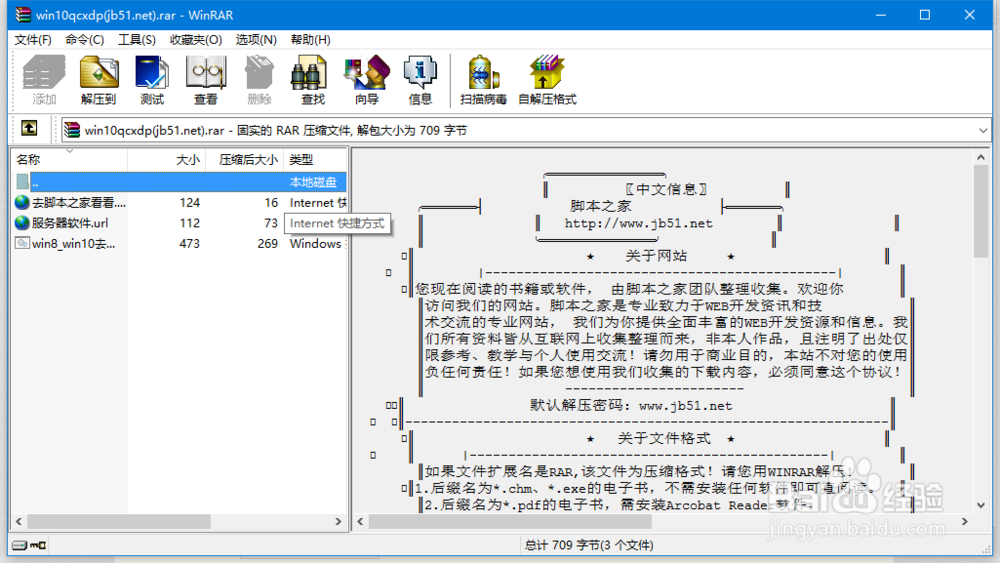Select the parent folder '..' row

[x=180, y=182]
